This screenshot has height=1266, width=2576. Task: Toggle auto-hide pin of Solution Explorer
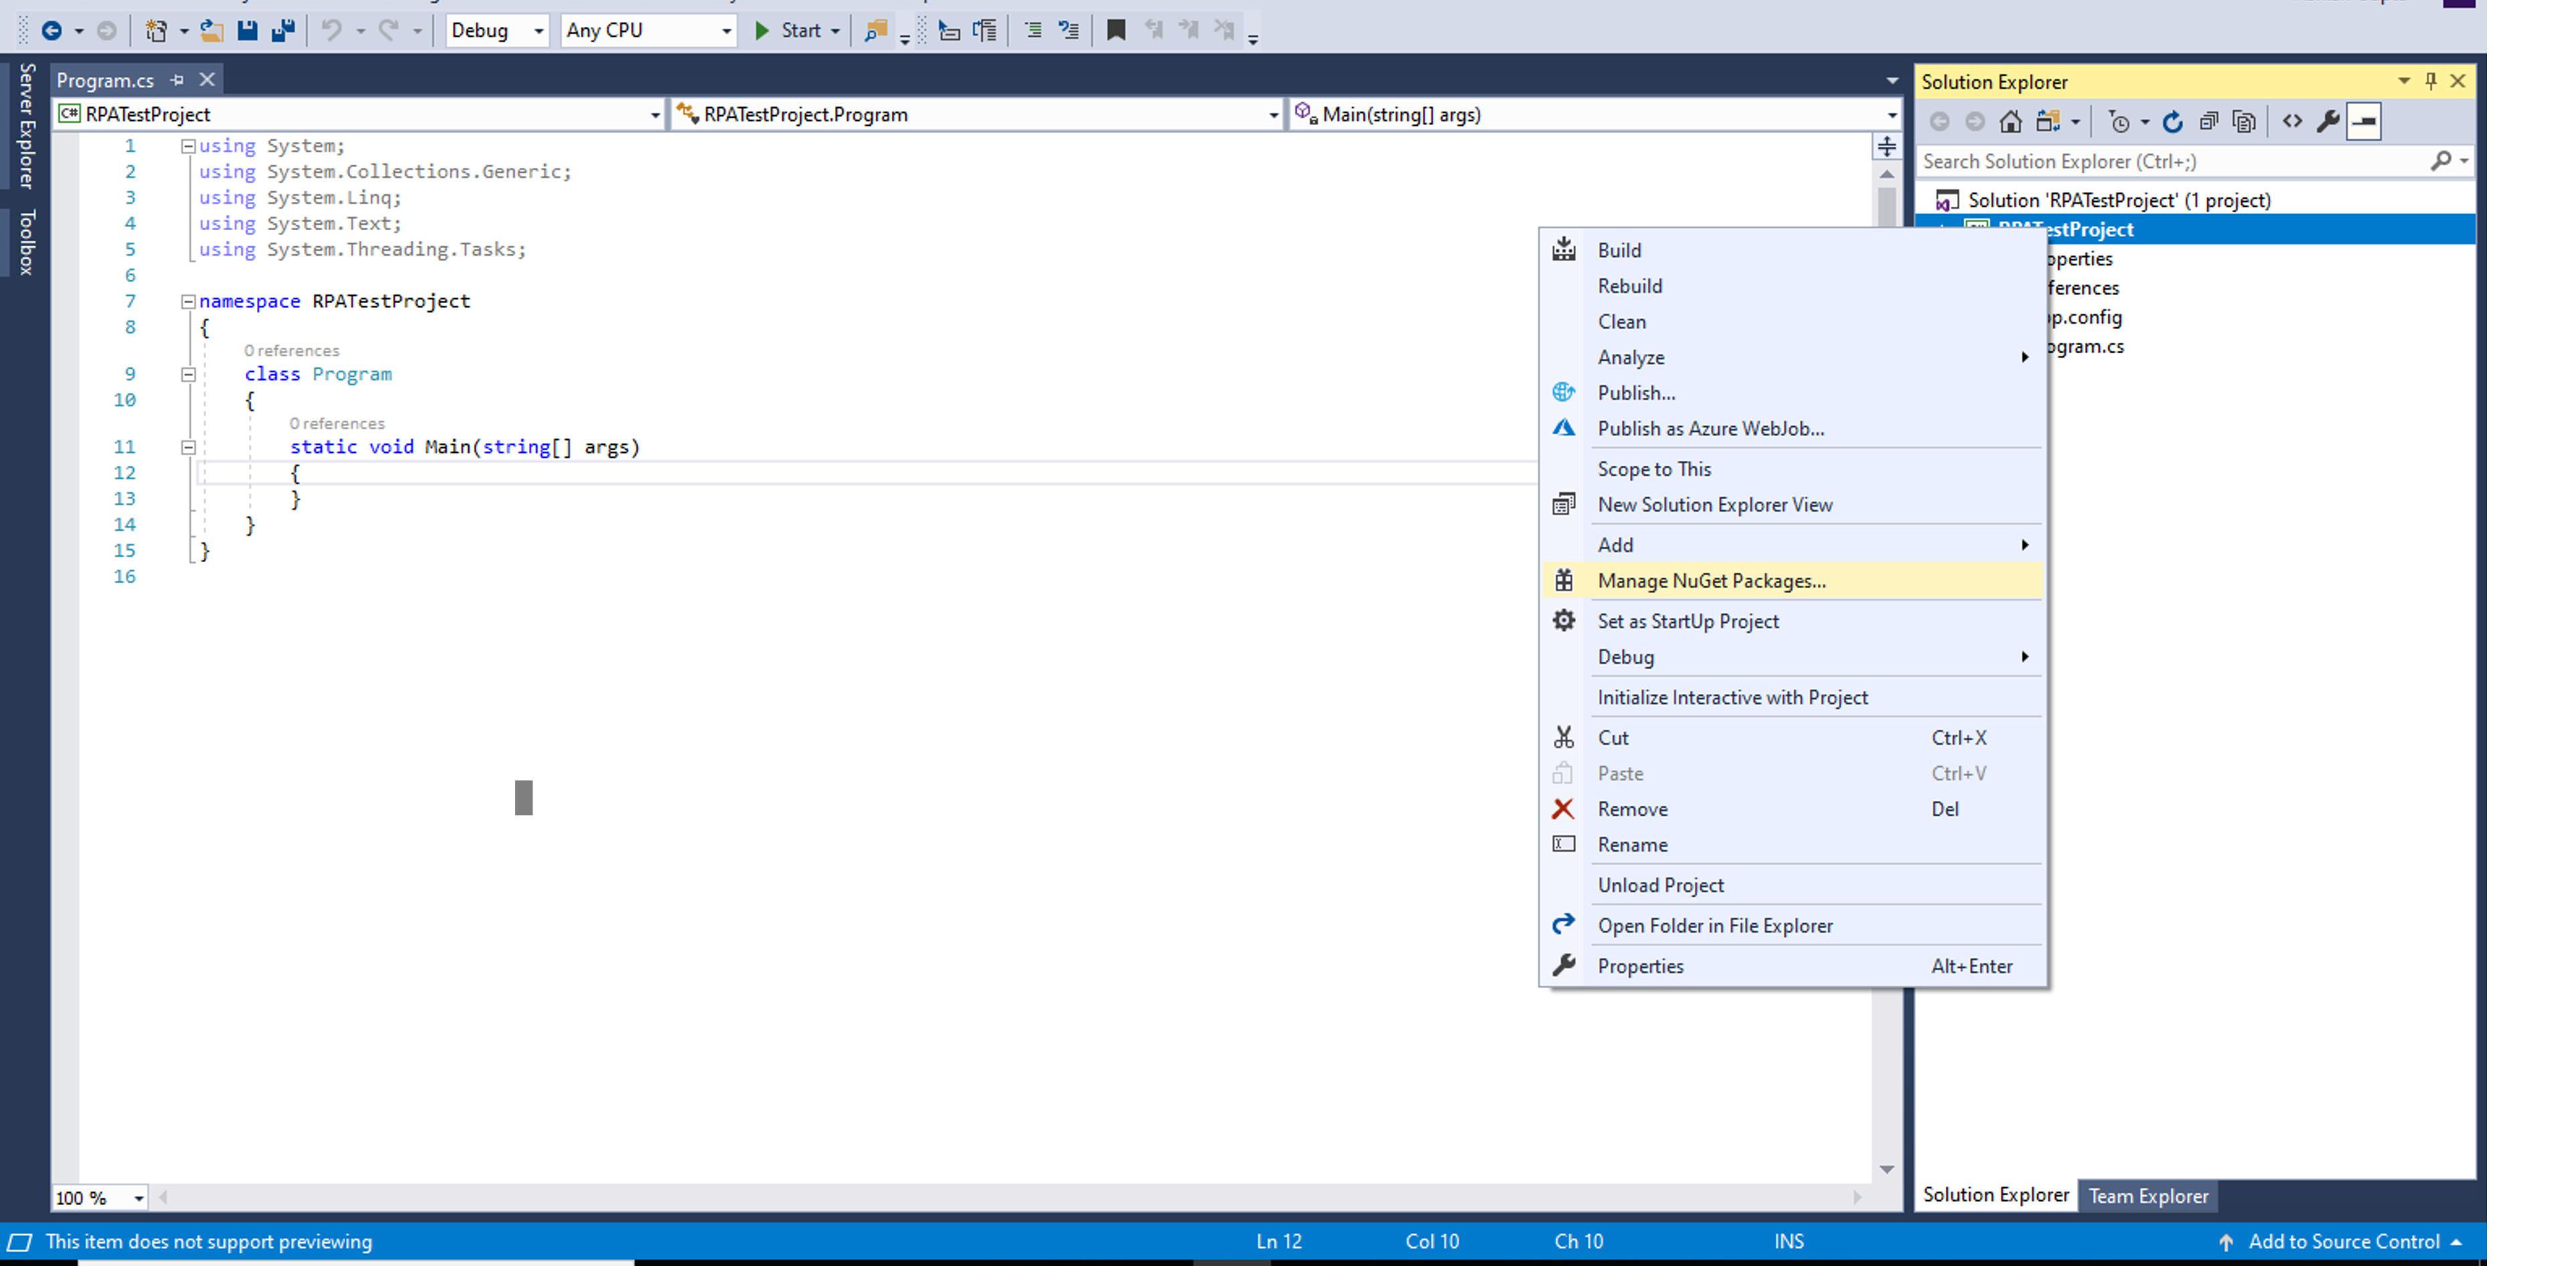pos(2431,81)
